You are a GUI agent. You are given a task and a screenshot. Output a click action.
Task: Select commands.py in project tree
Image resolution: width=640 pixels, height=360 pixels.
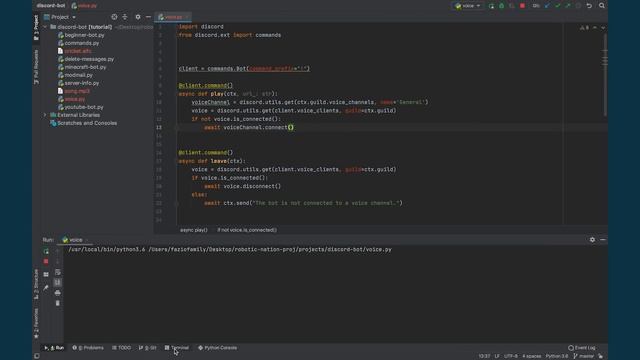78,43
